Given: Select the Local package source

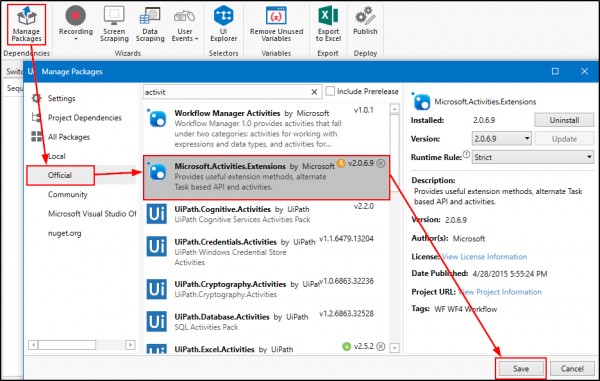Looking at the screenshot, I should coord(57,156).
